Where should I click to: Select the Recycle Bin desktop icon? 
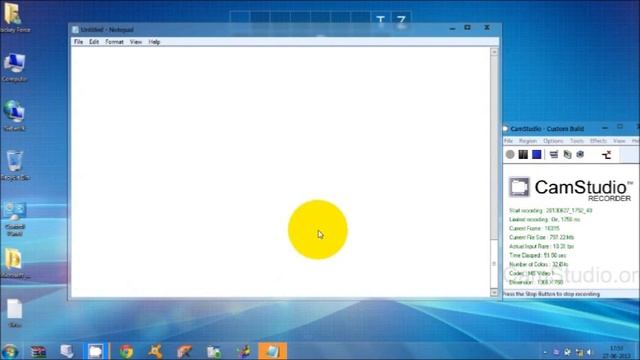click(x=15, y=166)
